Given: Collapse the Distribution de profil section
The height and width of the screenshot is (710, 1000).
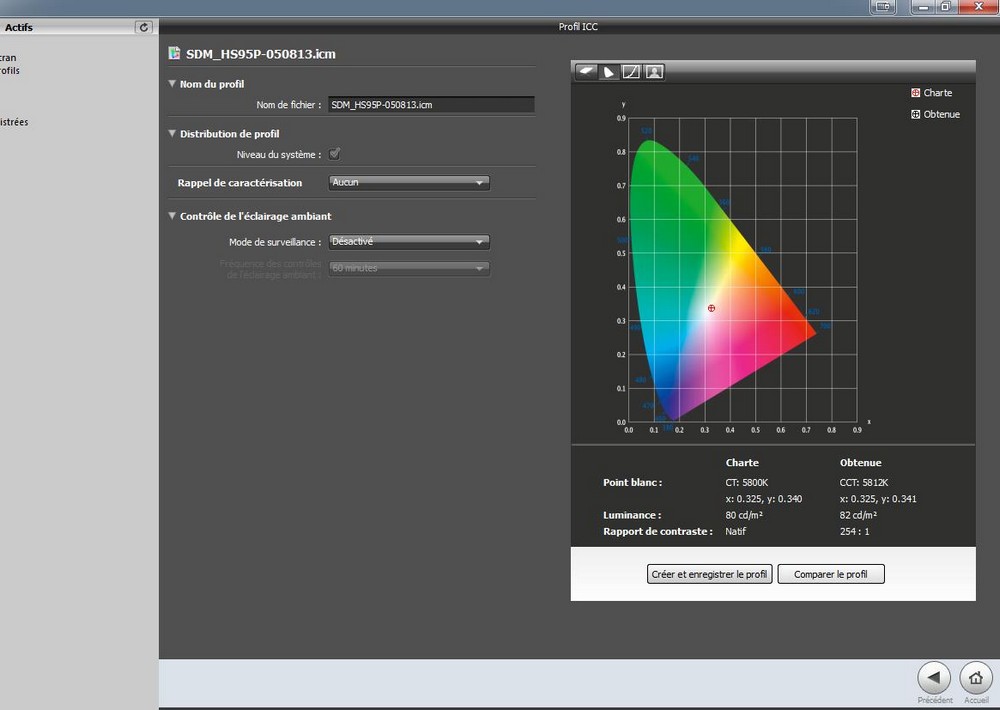Looking at the screenshot, I should pos(172,133).
